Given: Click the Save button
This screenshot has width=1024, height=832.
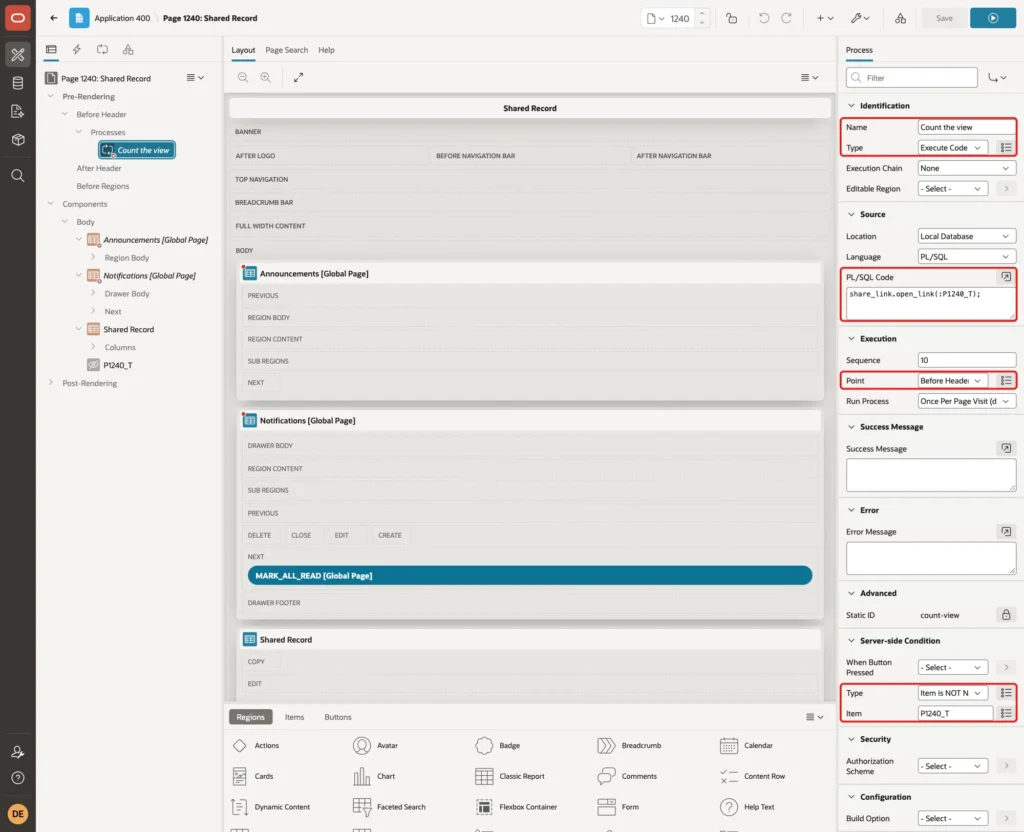Looking at the screenshot, I should pyautogui.click(x=944, y=18).
